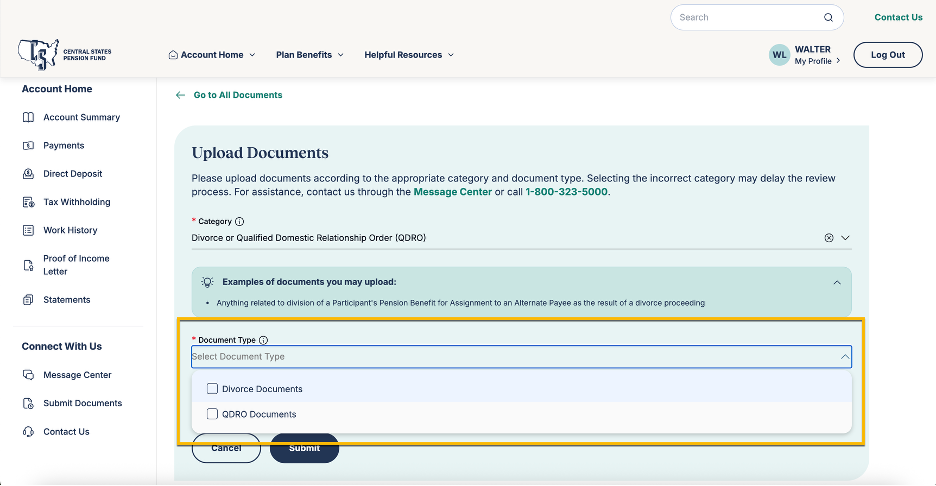Open Statements in the sidebar
936x486 pixels.
tap(66, 300)
